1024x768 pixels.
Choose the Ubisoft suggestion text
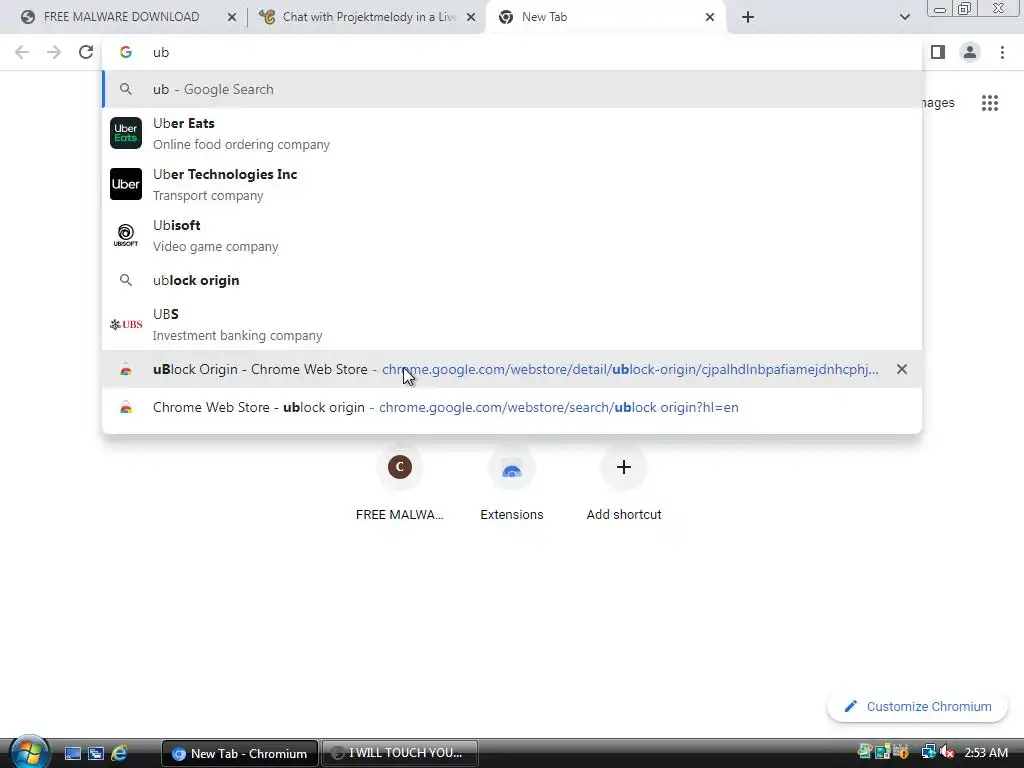[x=216, y=235]
